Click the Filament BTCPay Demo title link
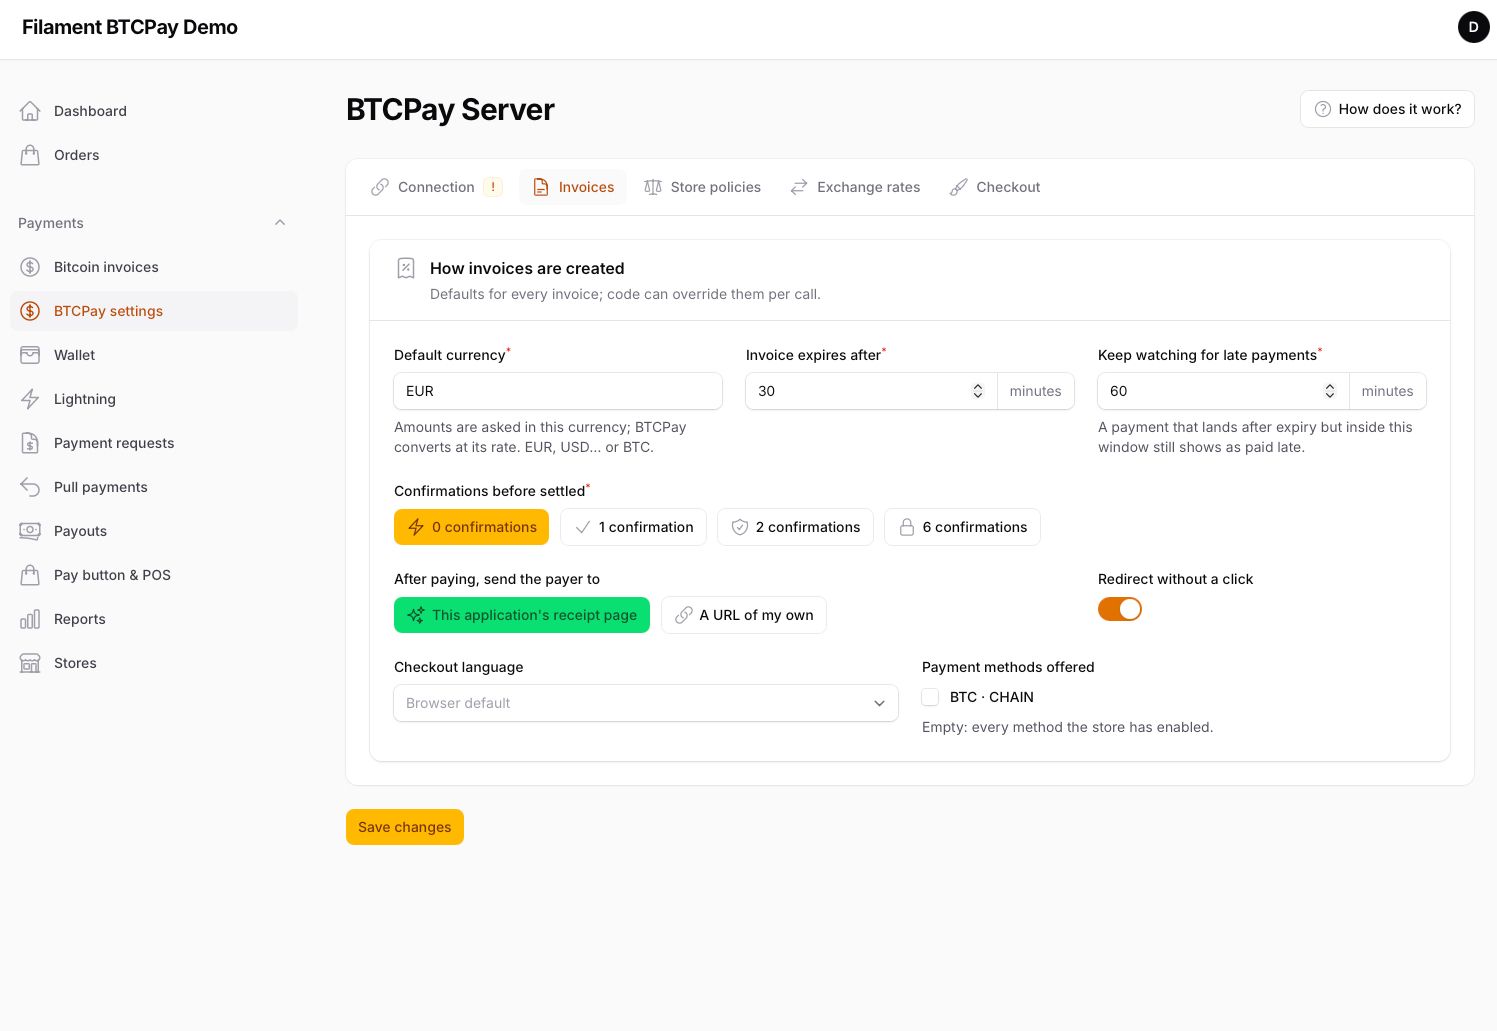 (x=130, y=27)
